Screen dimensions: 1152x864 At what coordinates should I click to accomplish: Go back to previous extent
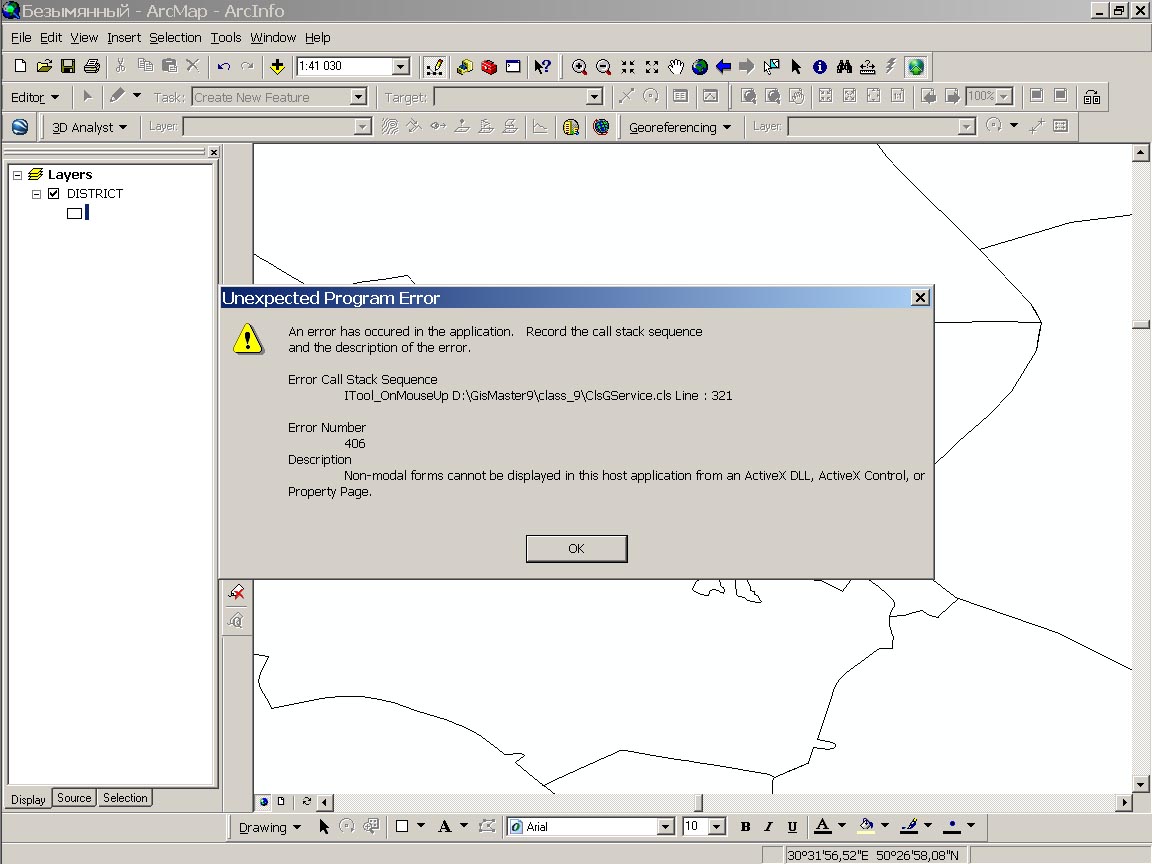(723, 67)
